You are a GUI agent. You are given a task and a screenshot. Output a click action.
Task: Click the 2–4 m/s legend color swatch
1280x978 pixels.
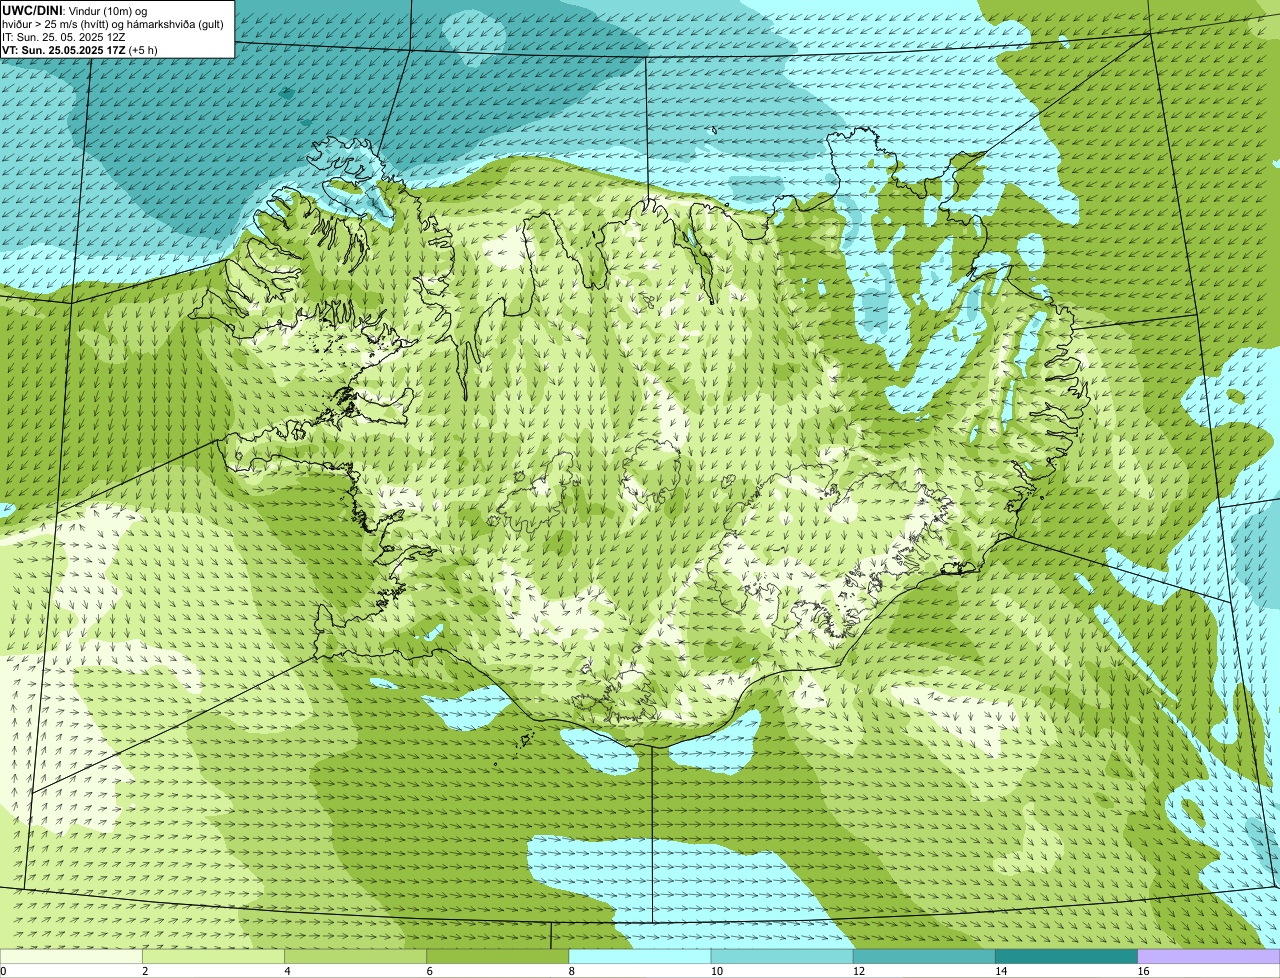214,957
